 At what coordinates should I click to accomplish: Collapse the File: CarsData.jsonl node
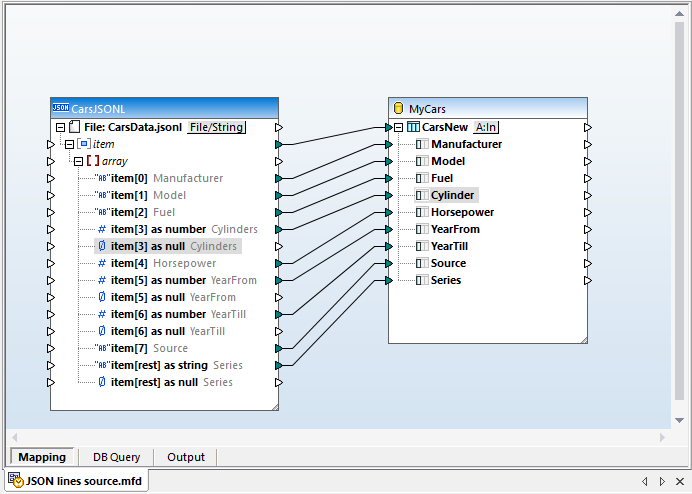[x=61, y=127]
